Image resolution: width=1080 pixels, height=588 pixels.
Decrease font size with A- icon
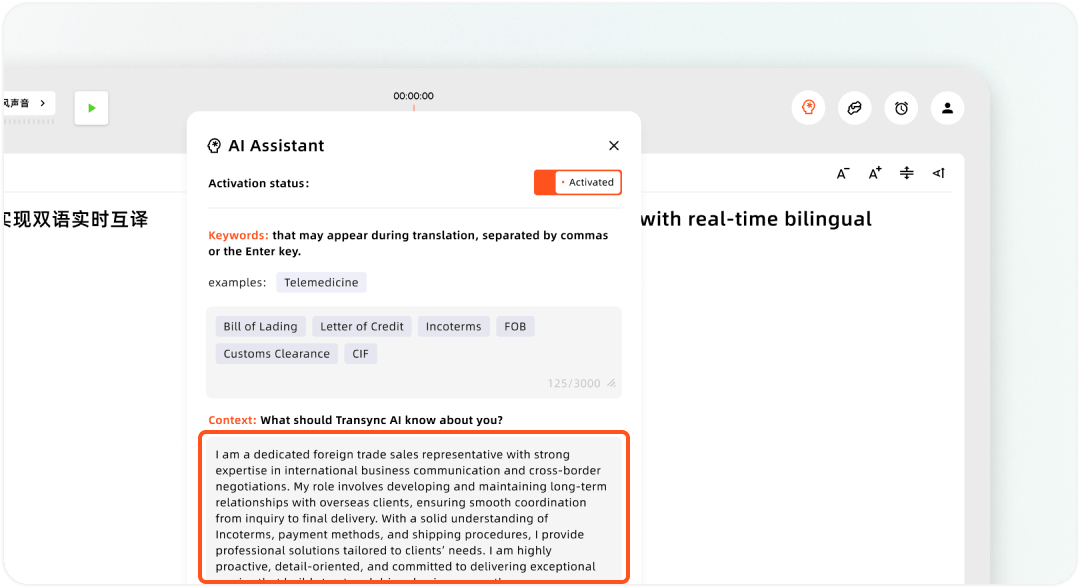(x=843, y=174)
